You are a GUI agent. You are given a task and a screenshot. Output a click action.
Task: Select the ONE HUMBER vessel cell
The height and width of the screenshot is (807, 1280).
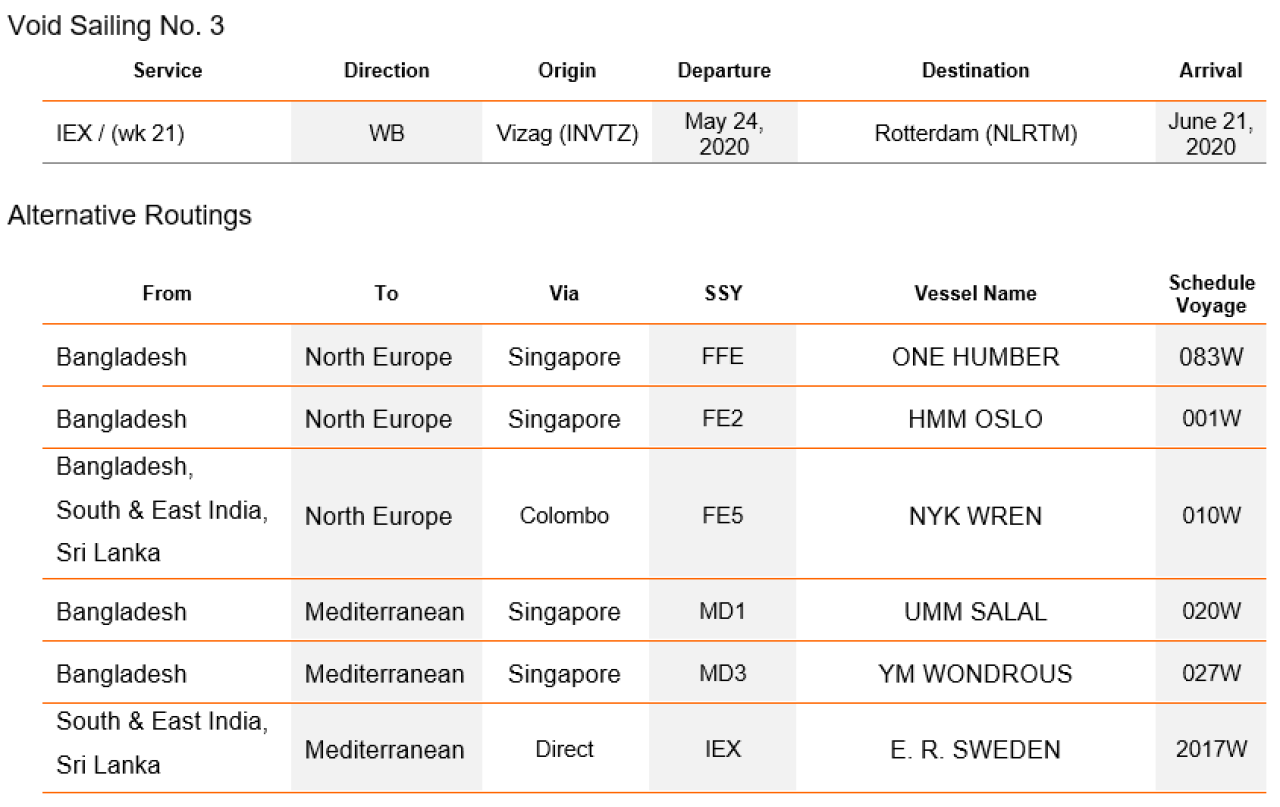click(975, 357)
